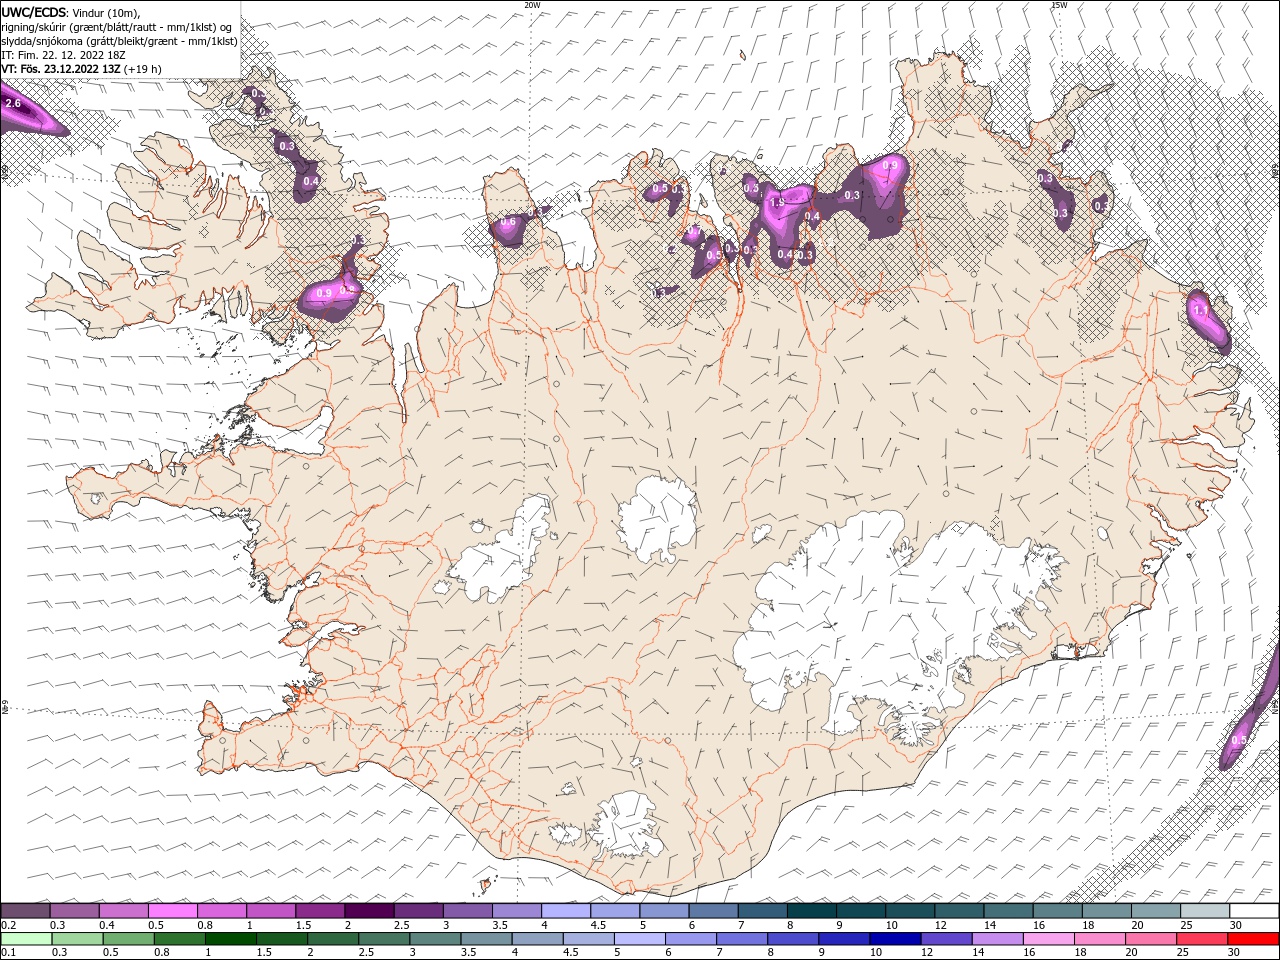The image size is (1280, 960).
Task: Click the 0.6 precipitation value label
Action: tap(507, 222)
